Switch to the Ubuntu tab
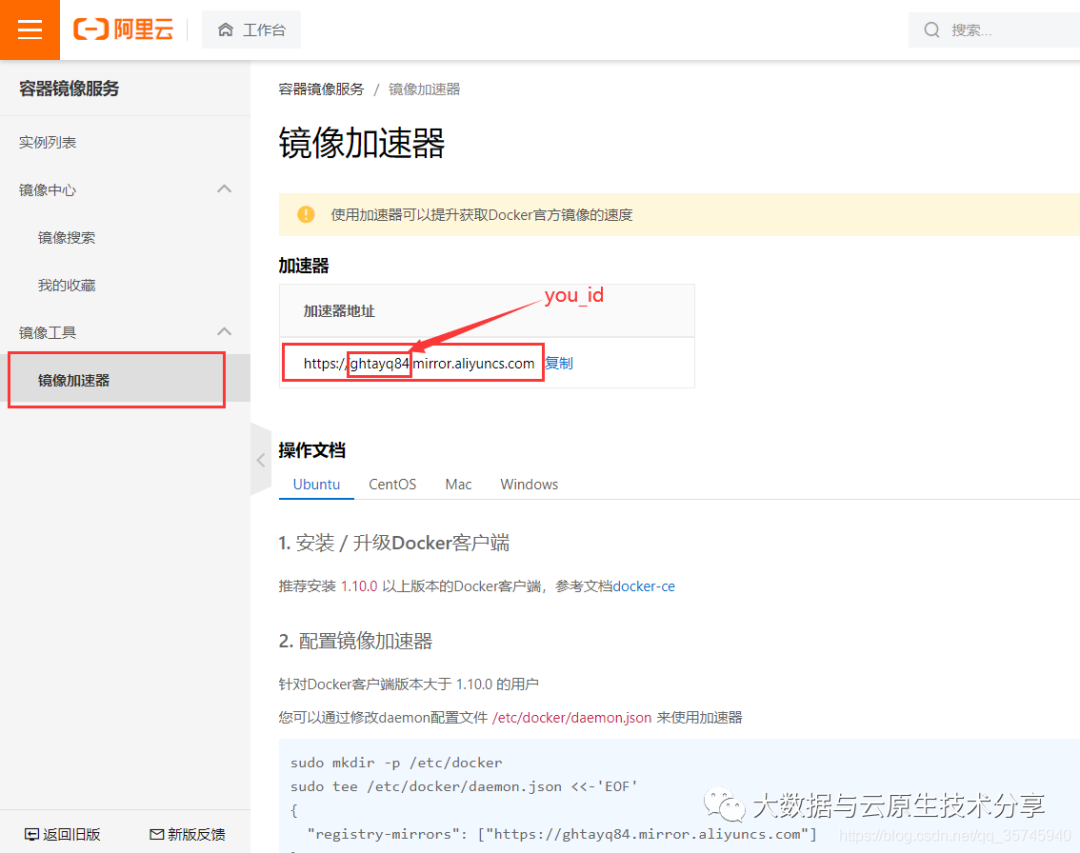The width and height of the screenshot is (1080, 853). (x=316, y=484)
